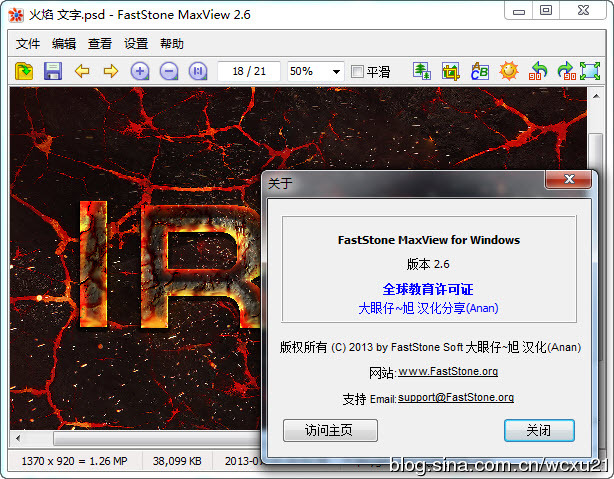Viewport: 614px width, 479px height.
Task: Open the resize image tree icon
Action: coord(422,71)
